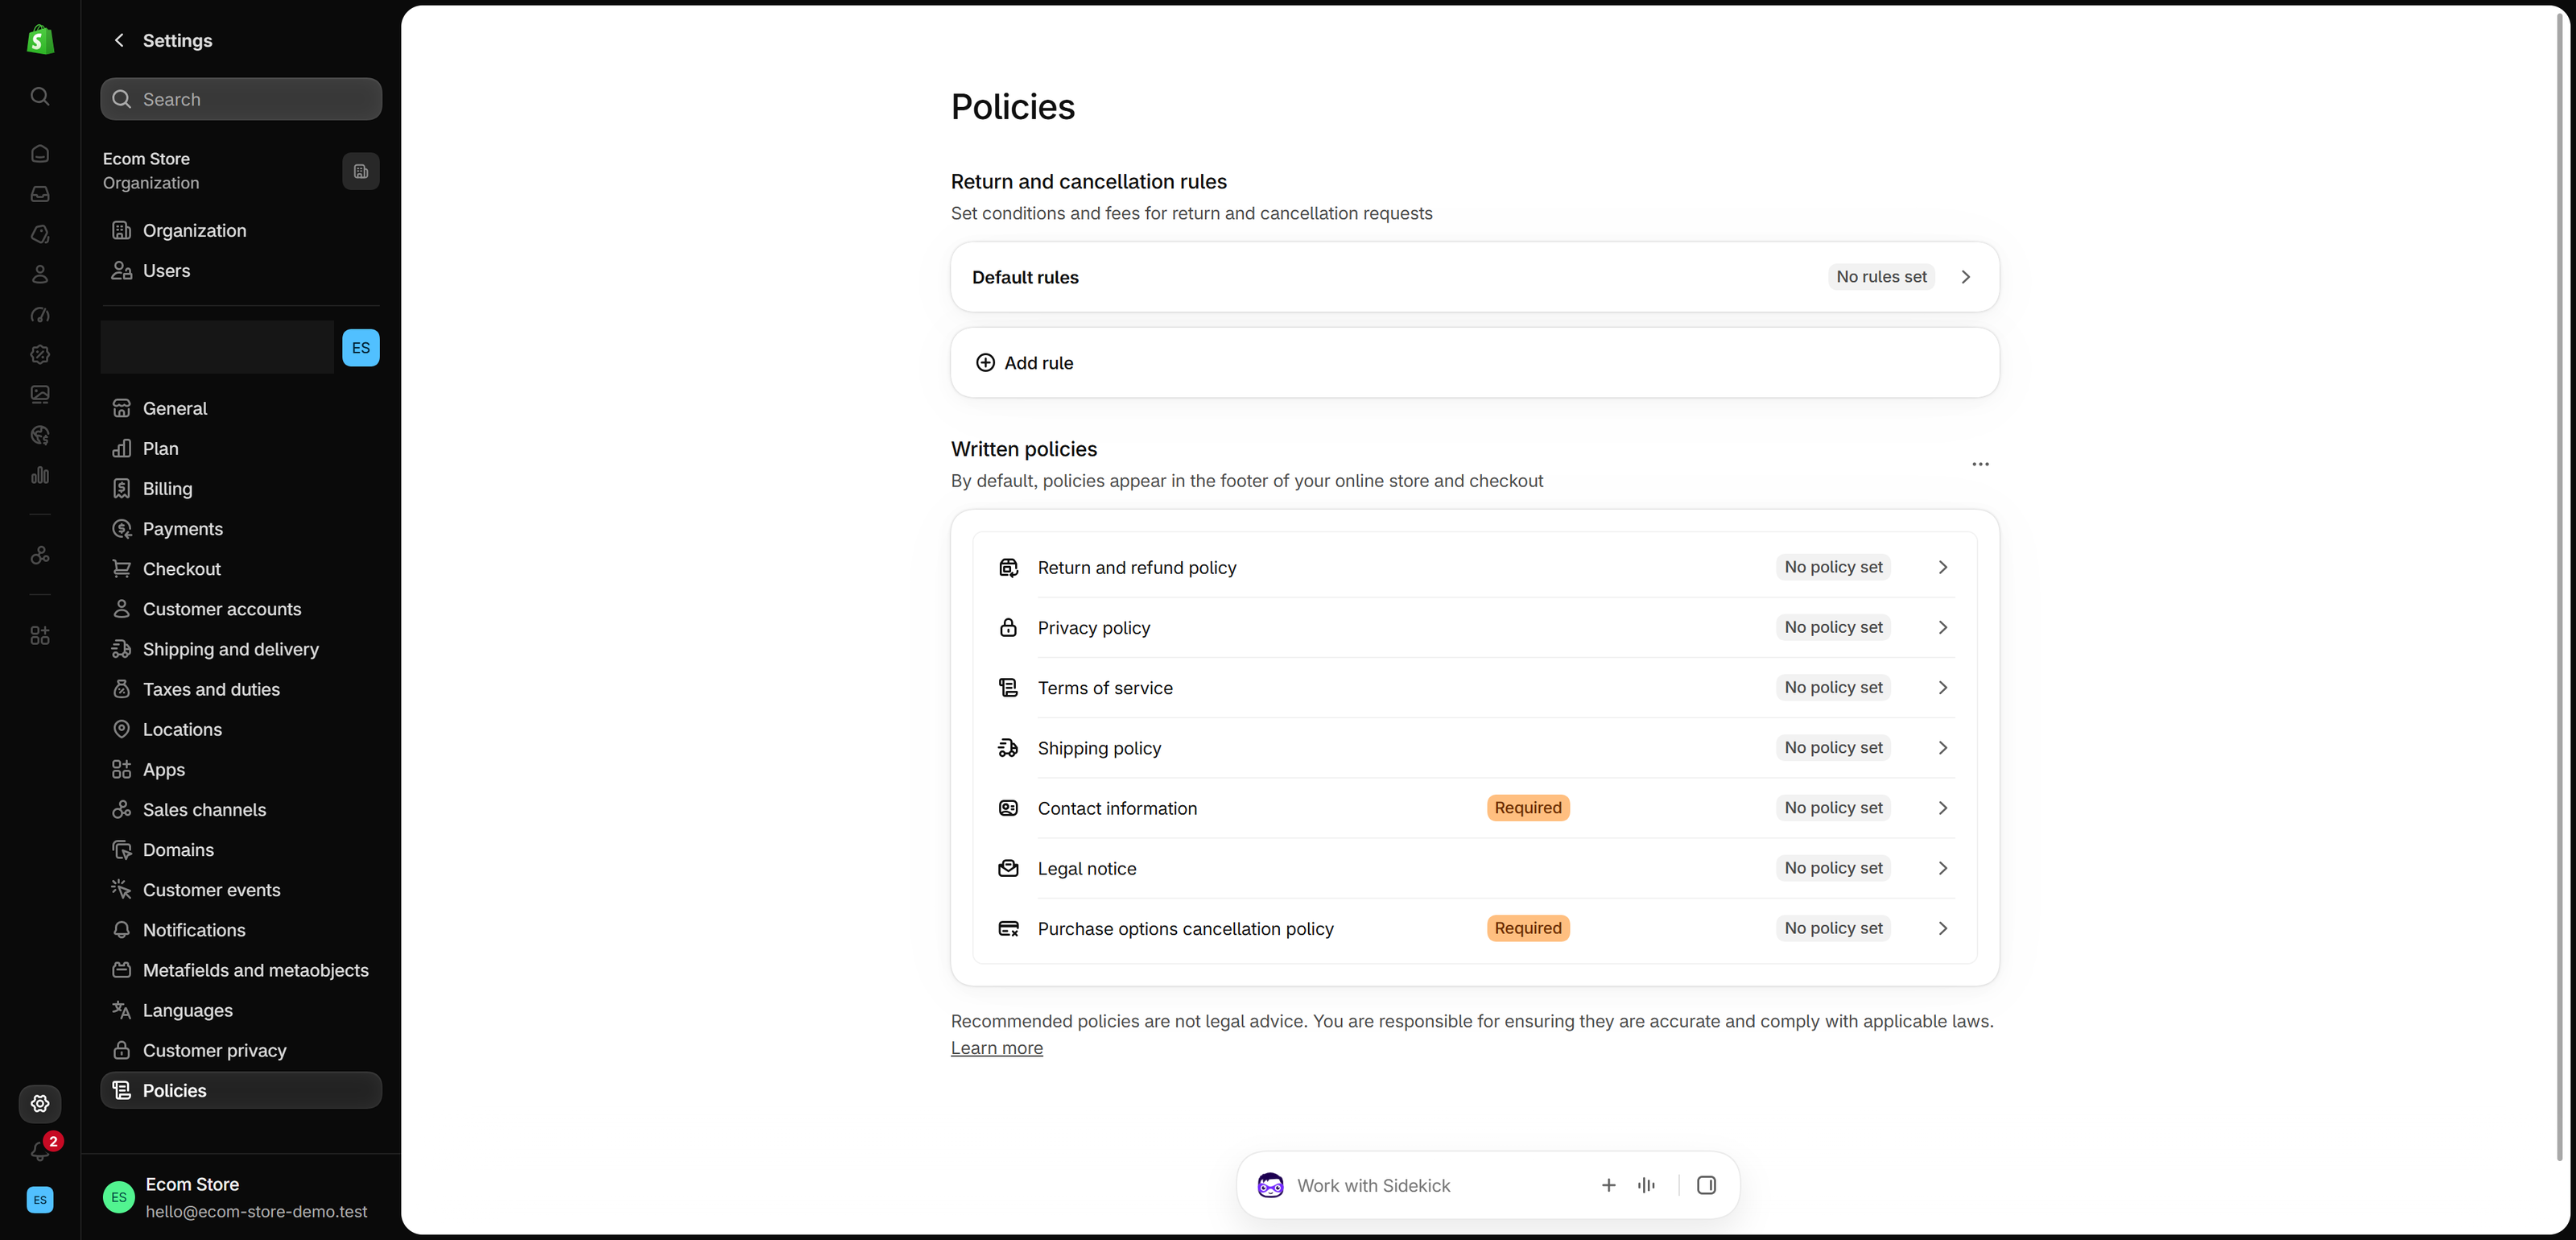
Task: Open Return and refund policy row
Action: tap(1474, 567)
